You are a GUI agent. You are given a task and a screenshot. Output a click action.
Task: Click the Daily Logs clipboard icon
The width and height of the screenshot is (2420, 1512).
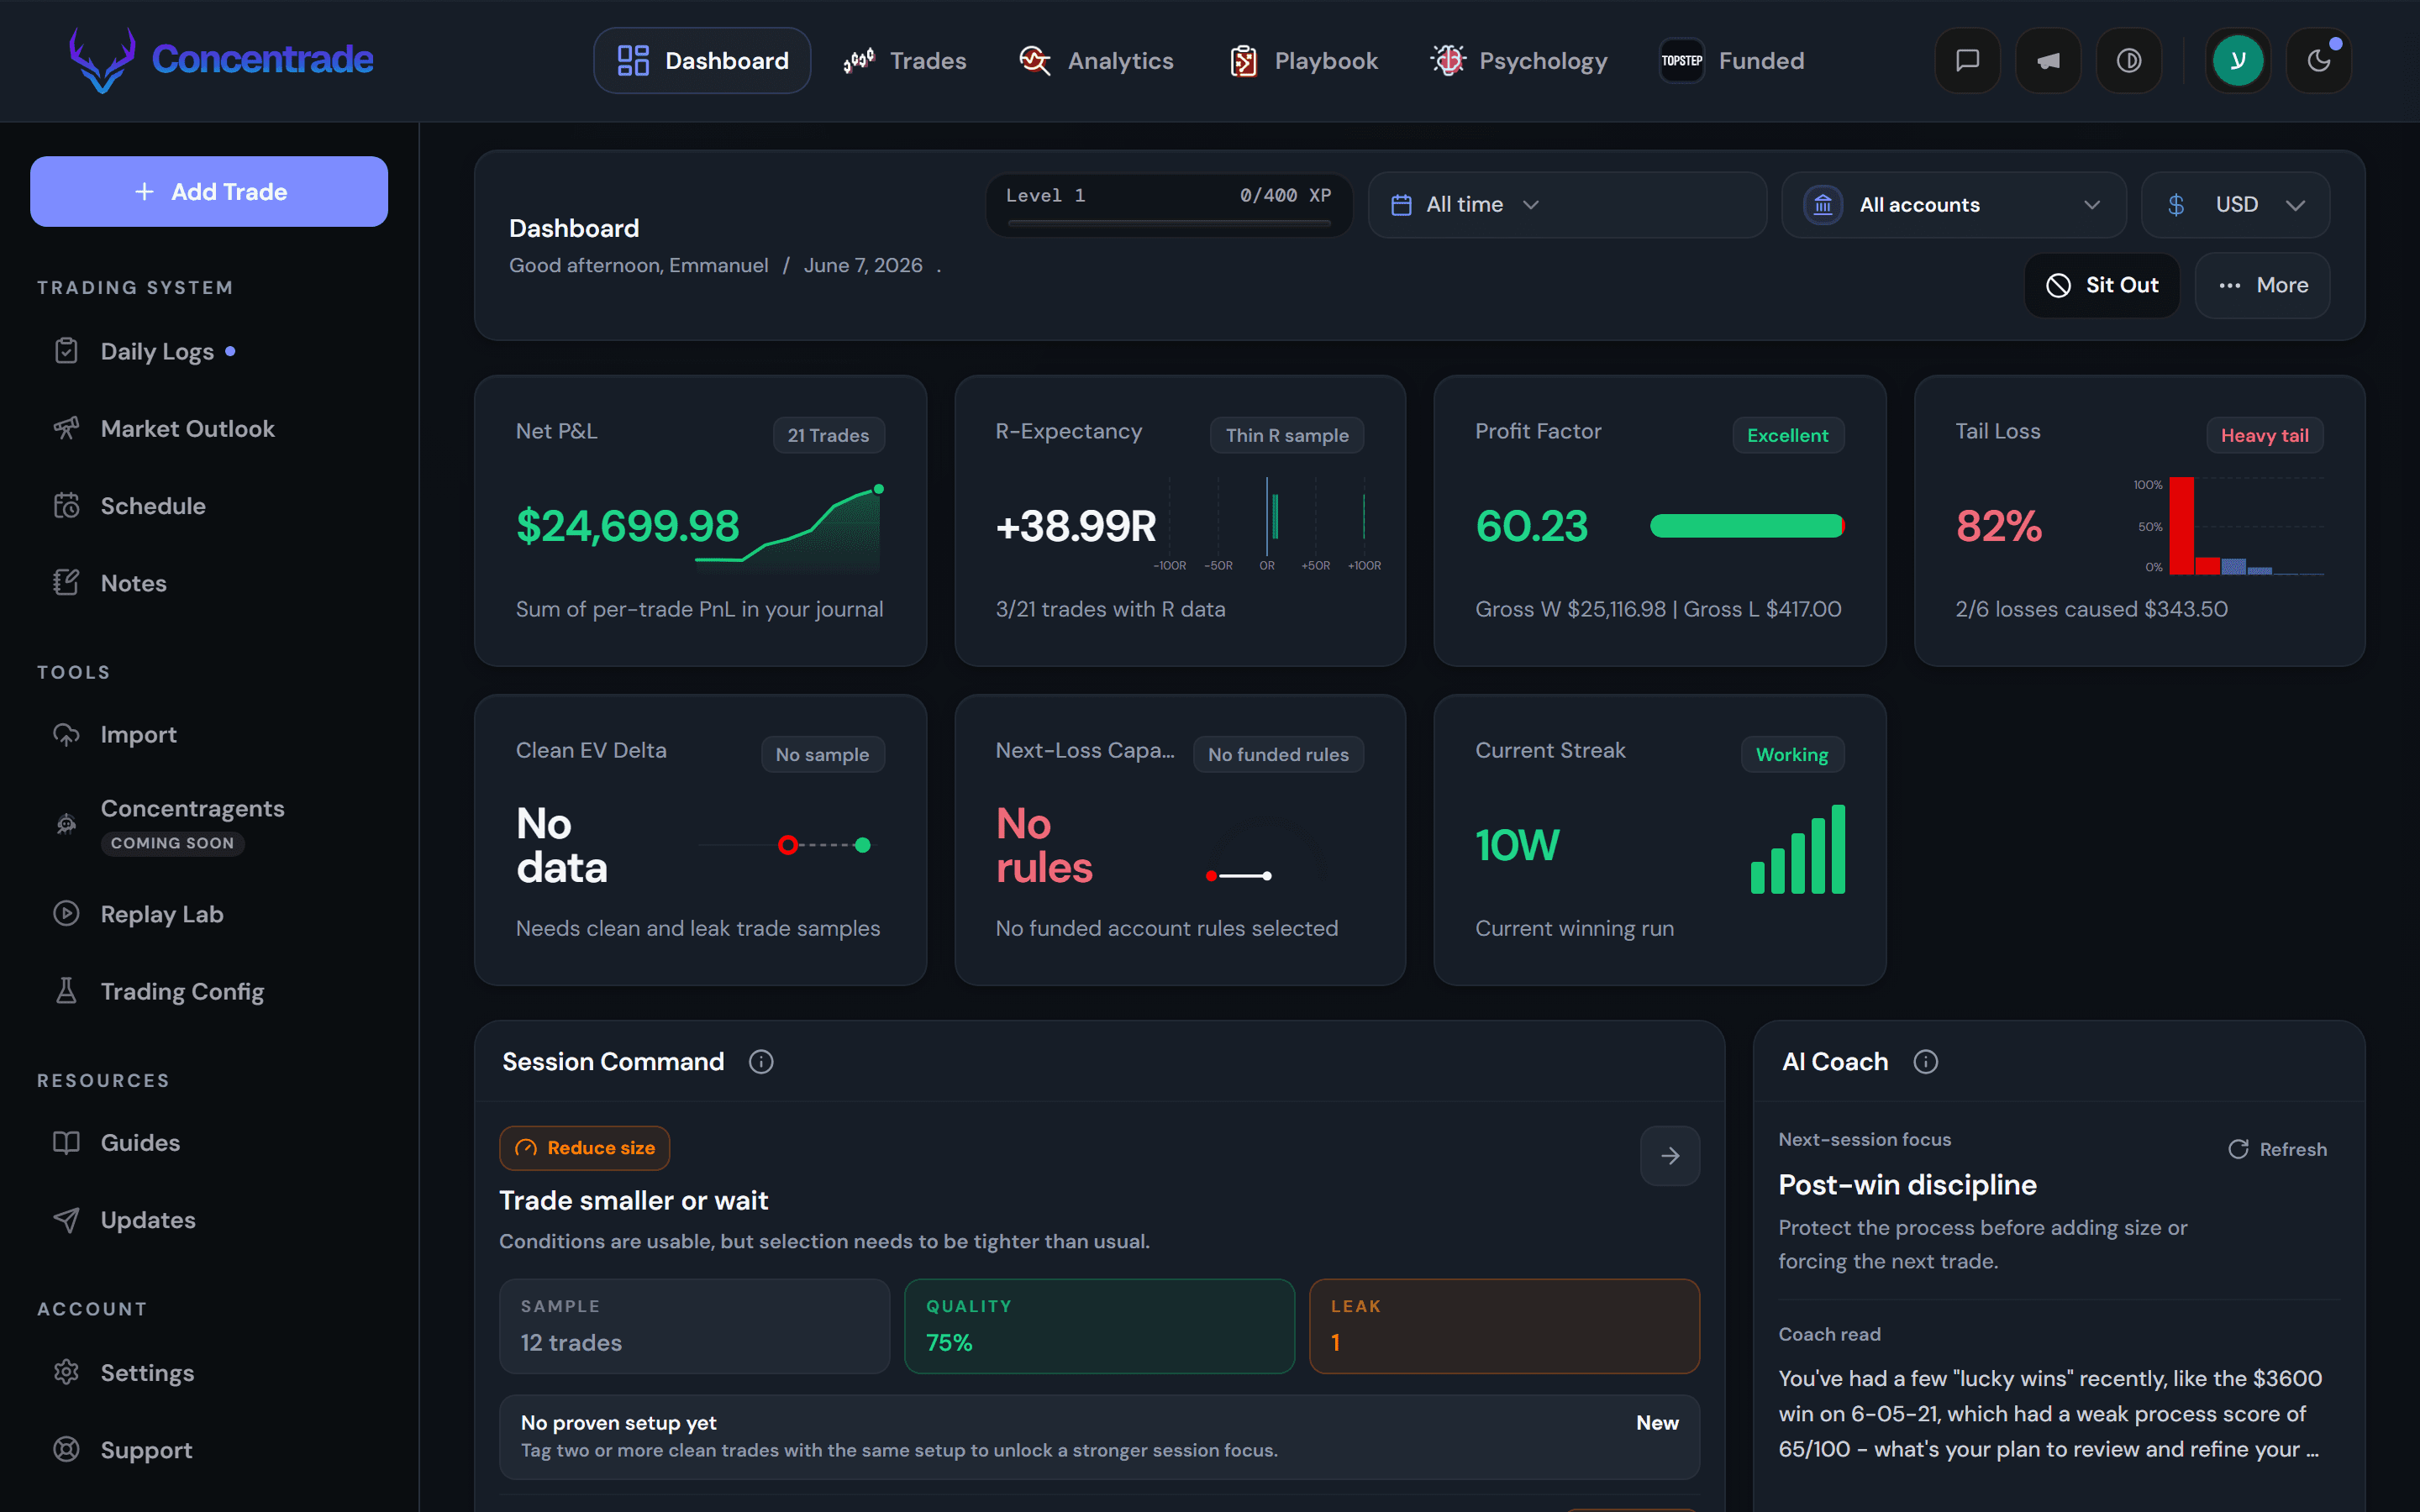(x=66, y=351)
